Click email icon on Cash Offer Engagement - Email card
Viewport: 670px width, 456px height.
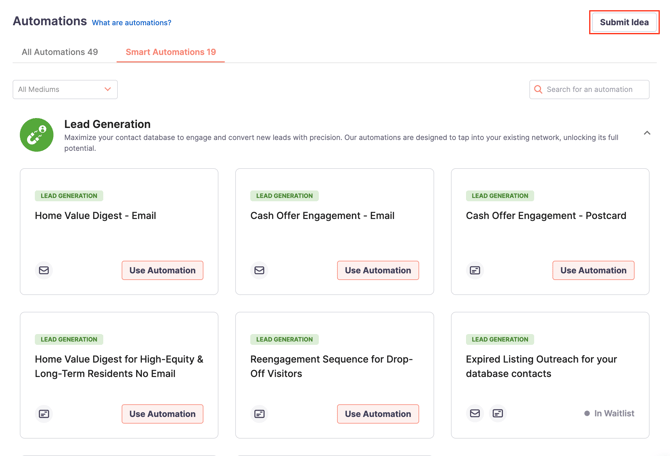[259, 270]
